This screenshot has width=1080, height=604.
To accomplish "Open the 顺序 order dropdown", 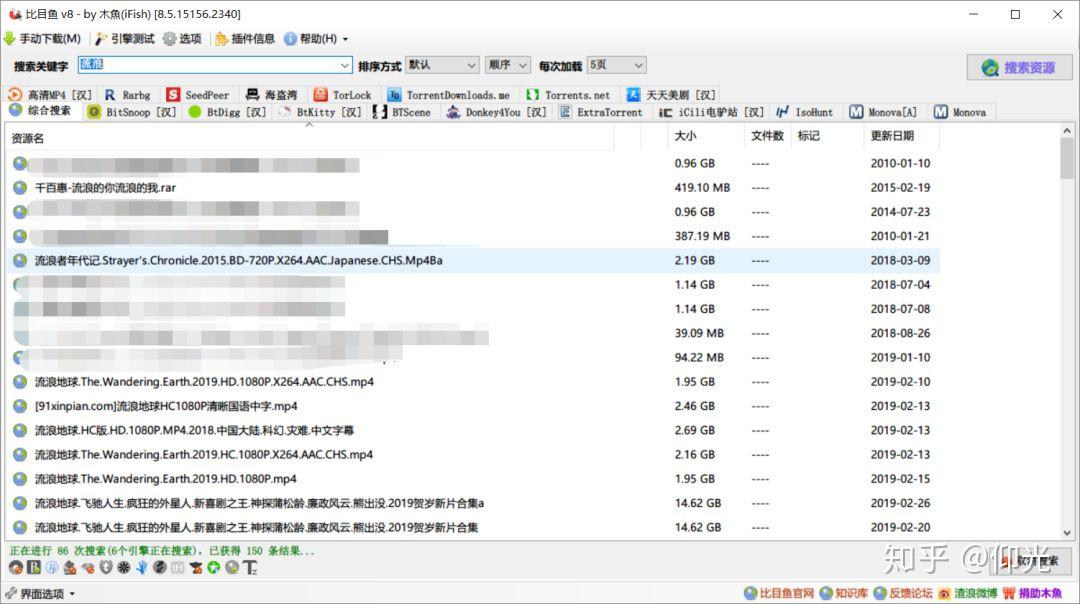I will pyautogui.click(x=508, y=65).
